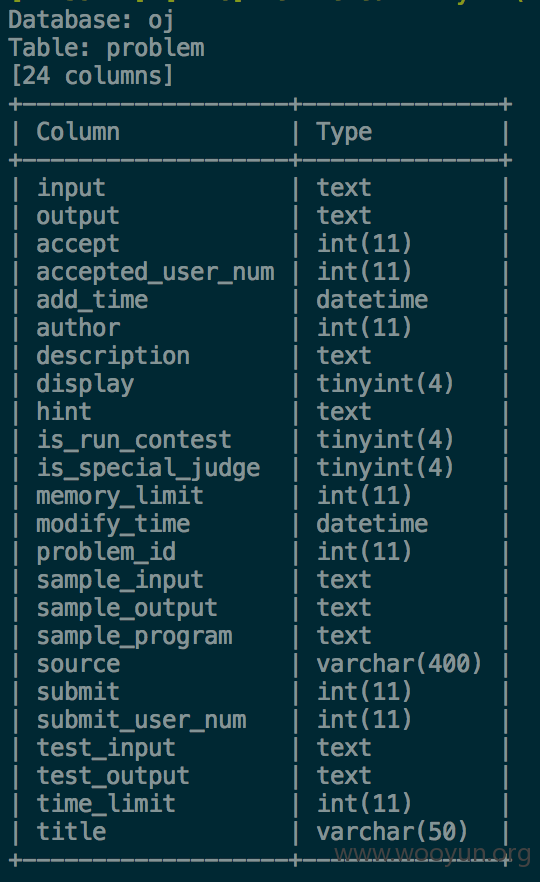Click the 'memory_limit' column name
This screenshot has height=882, width=540.
tap(120, 497)
